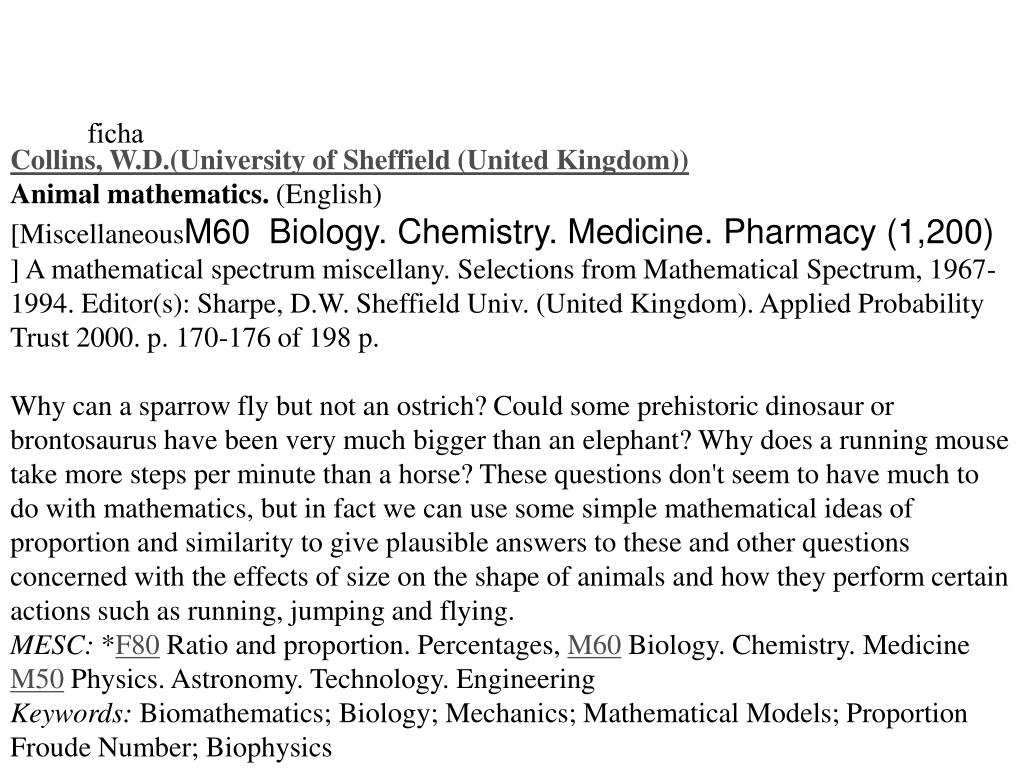Open the underlined M60 link after Percentages
The width and height of the screenshot is (1024, 768).
(594, 645)
